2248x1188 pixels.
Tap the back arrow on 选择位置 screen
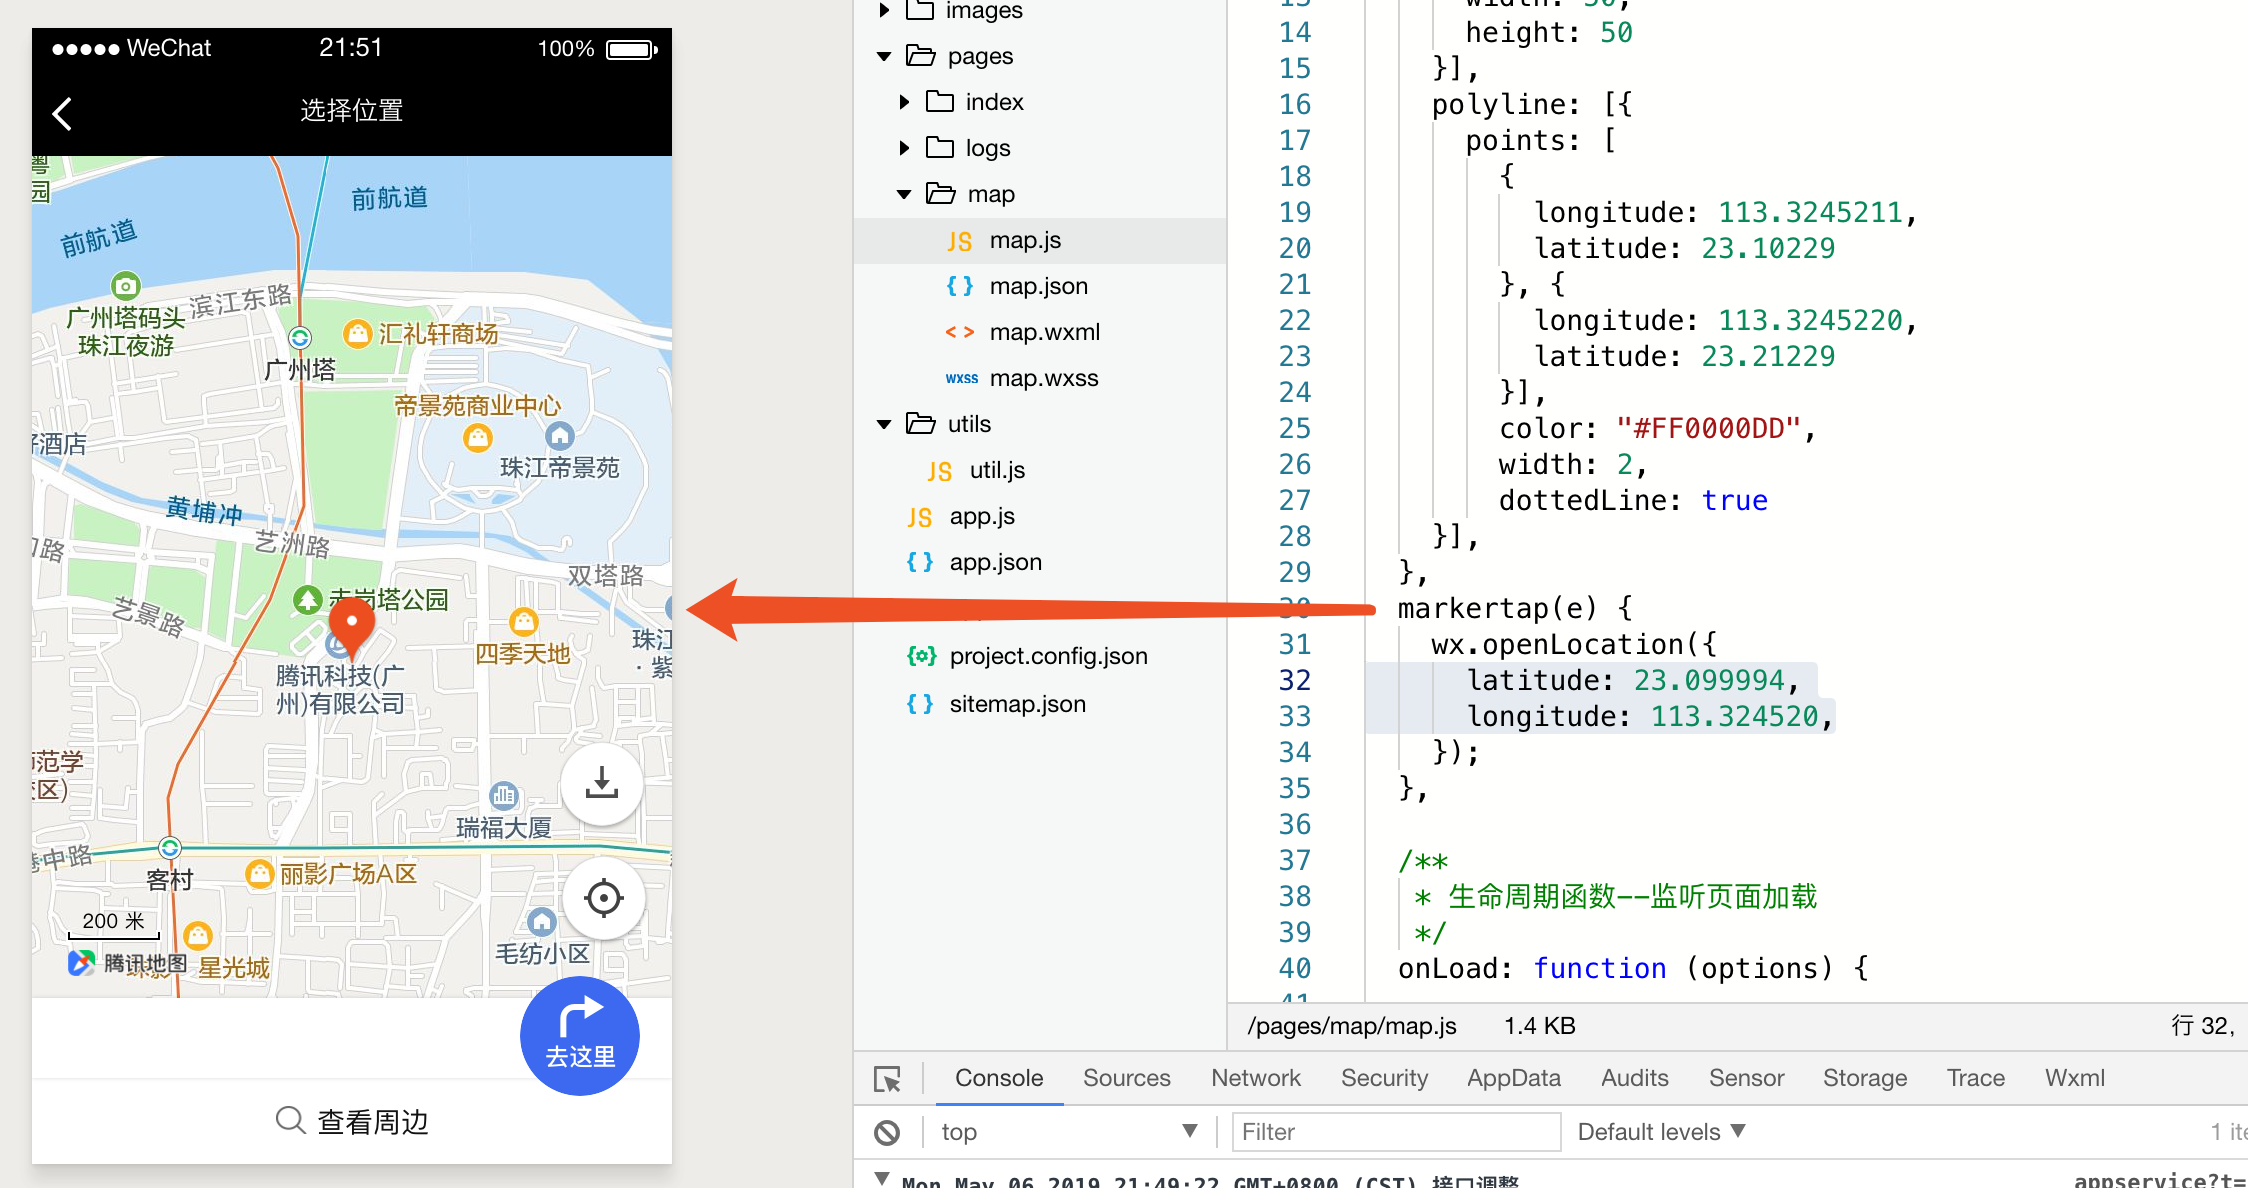[x=62, y=112]
